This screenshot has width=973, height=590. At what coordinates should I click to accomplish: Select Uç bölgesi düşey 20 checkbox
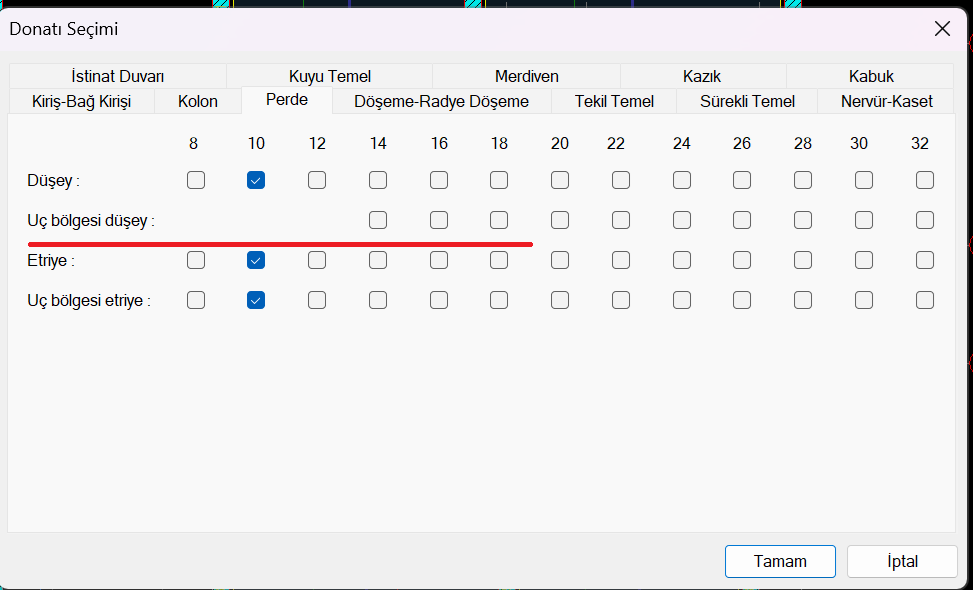[560, 220]
